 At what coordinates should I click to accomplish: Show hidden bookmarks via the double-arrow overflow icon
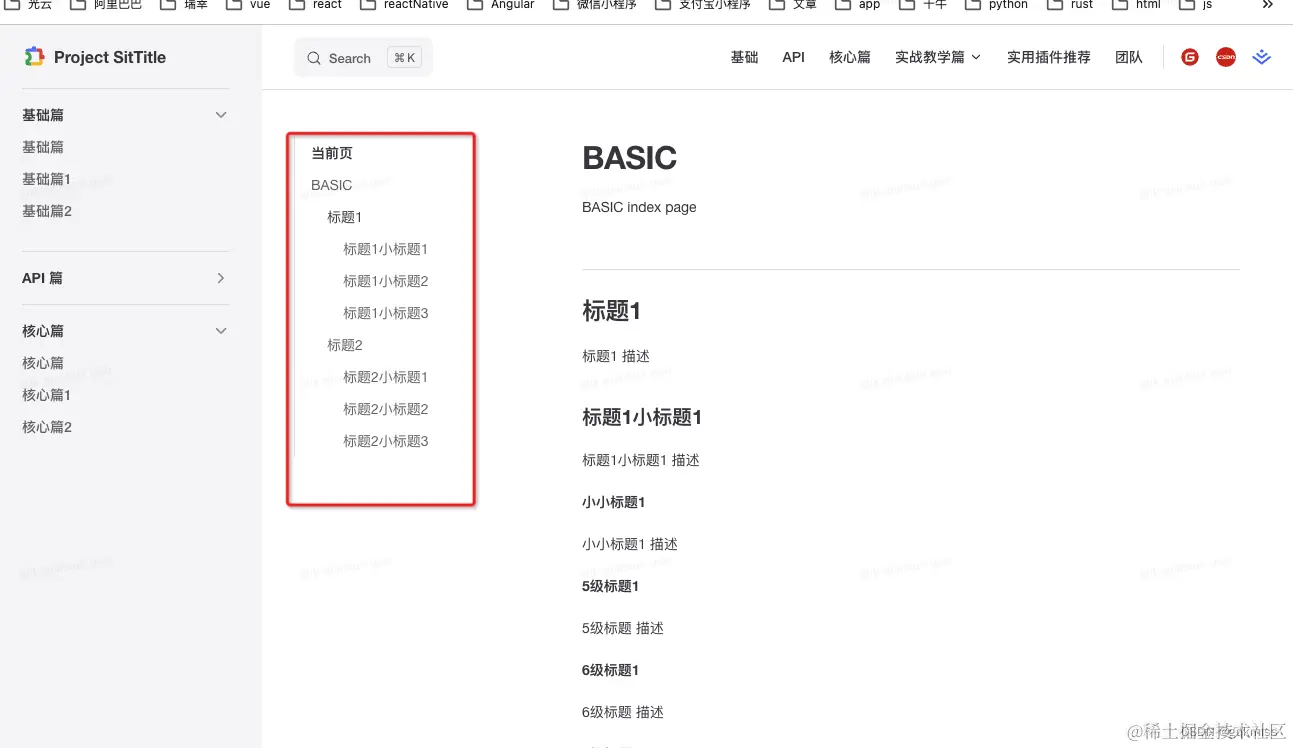1268,4
